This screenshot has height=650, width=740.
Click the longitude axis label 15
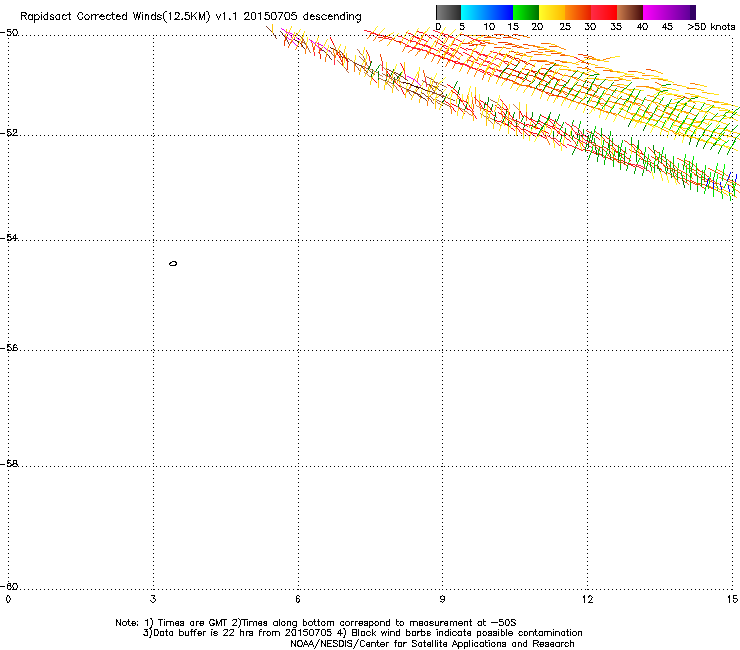click(732, 599)
